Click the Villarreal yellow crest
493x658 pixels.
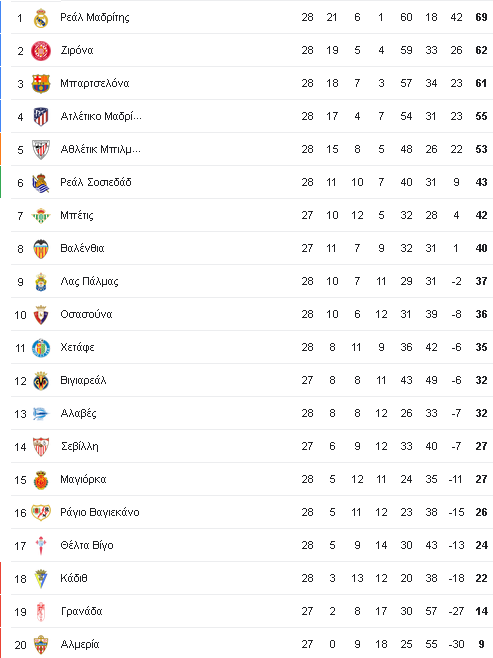coord(41,381)
